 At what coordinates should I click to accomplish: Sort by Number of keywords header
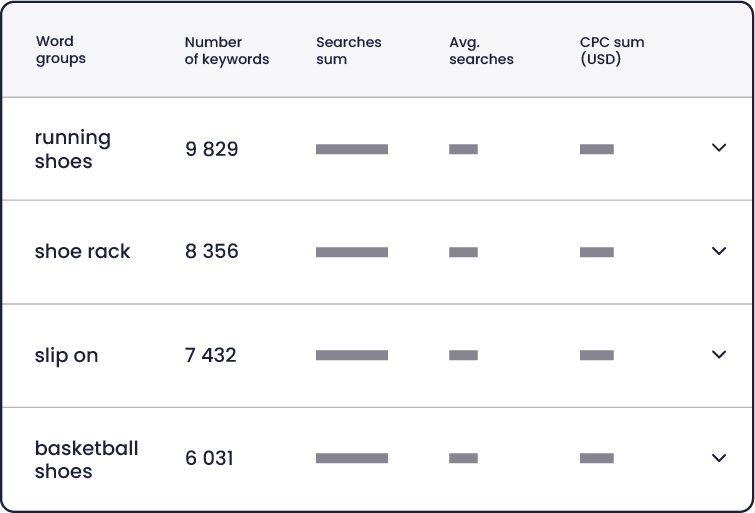(x=227, y=51)
